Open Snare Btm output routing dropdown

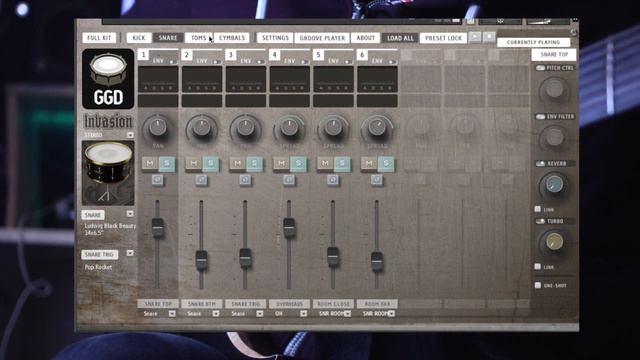216,313
